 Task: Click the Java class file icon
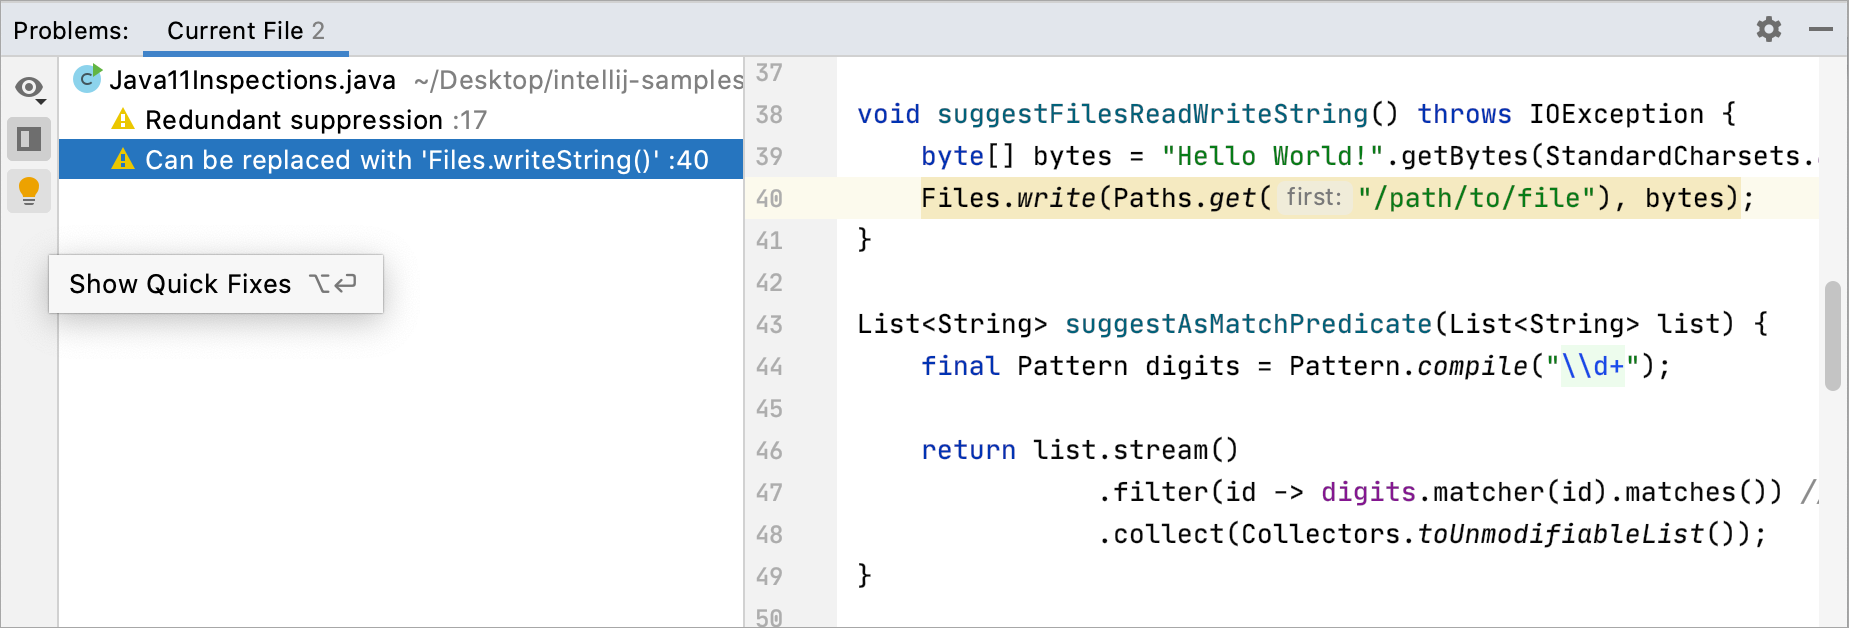(x=88, y=78)
